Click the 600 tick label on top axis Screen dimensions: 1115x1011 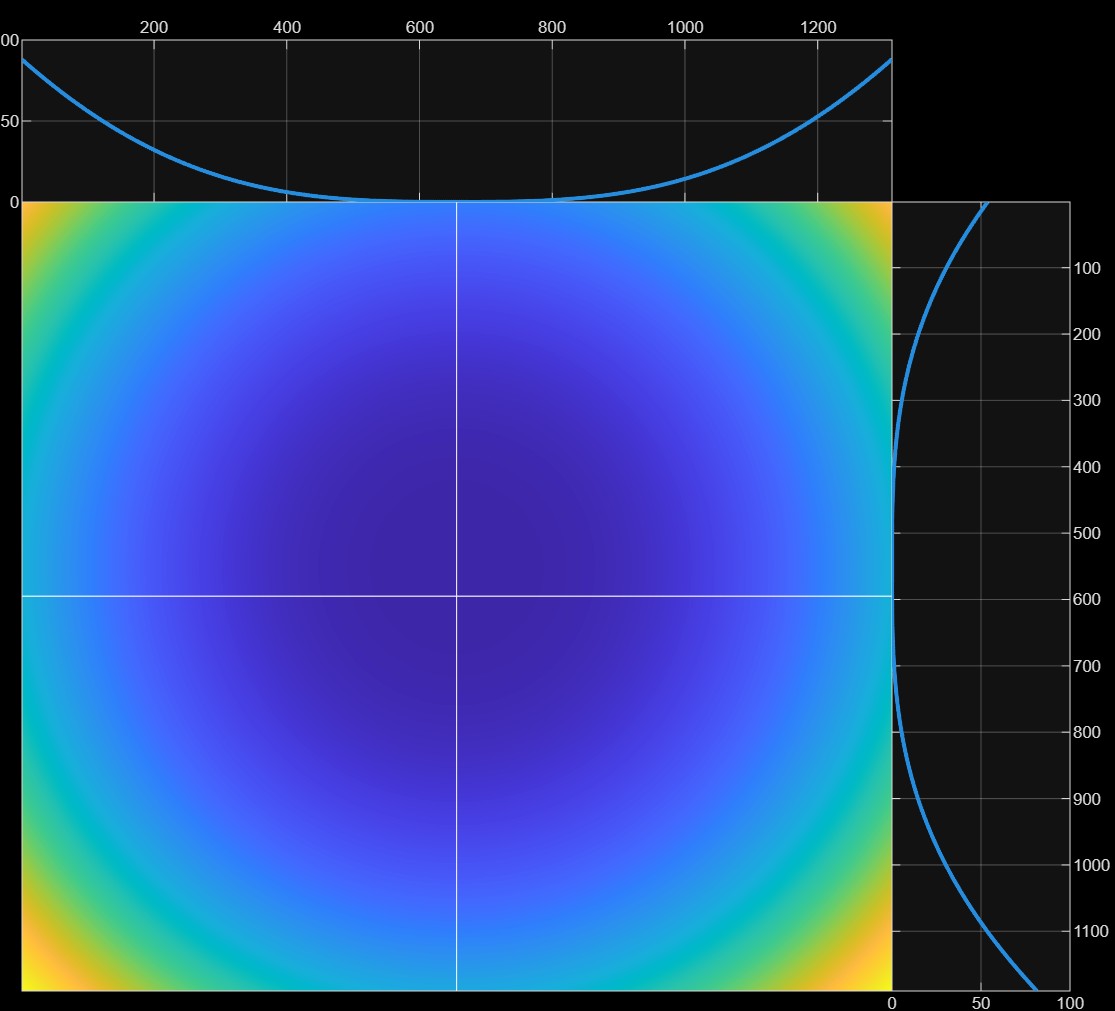(420, 27)
